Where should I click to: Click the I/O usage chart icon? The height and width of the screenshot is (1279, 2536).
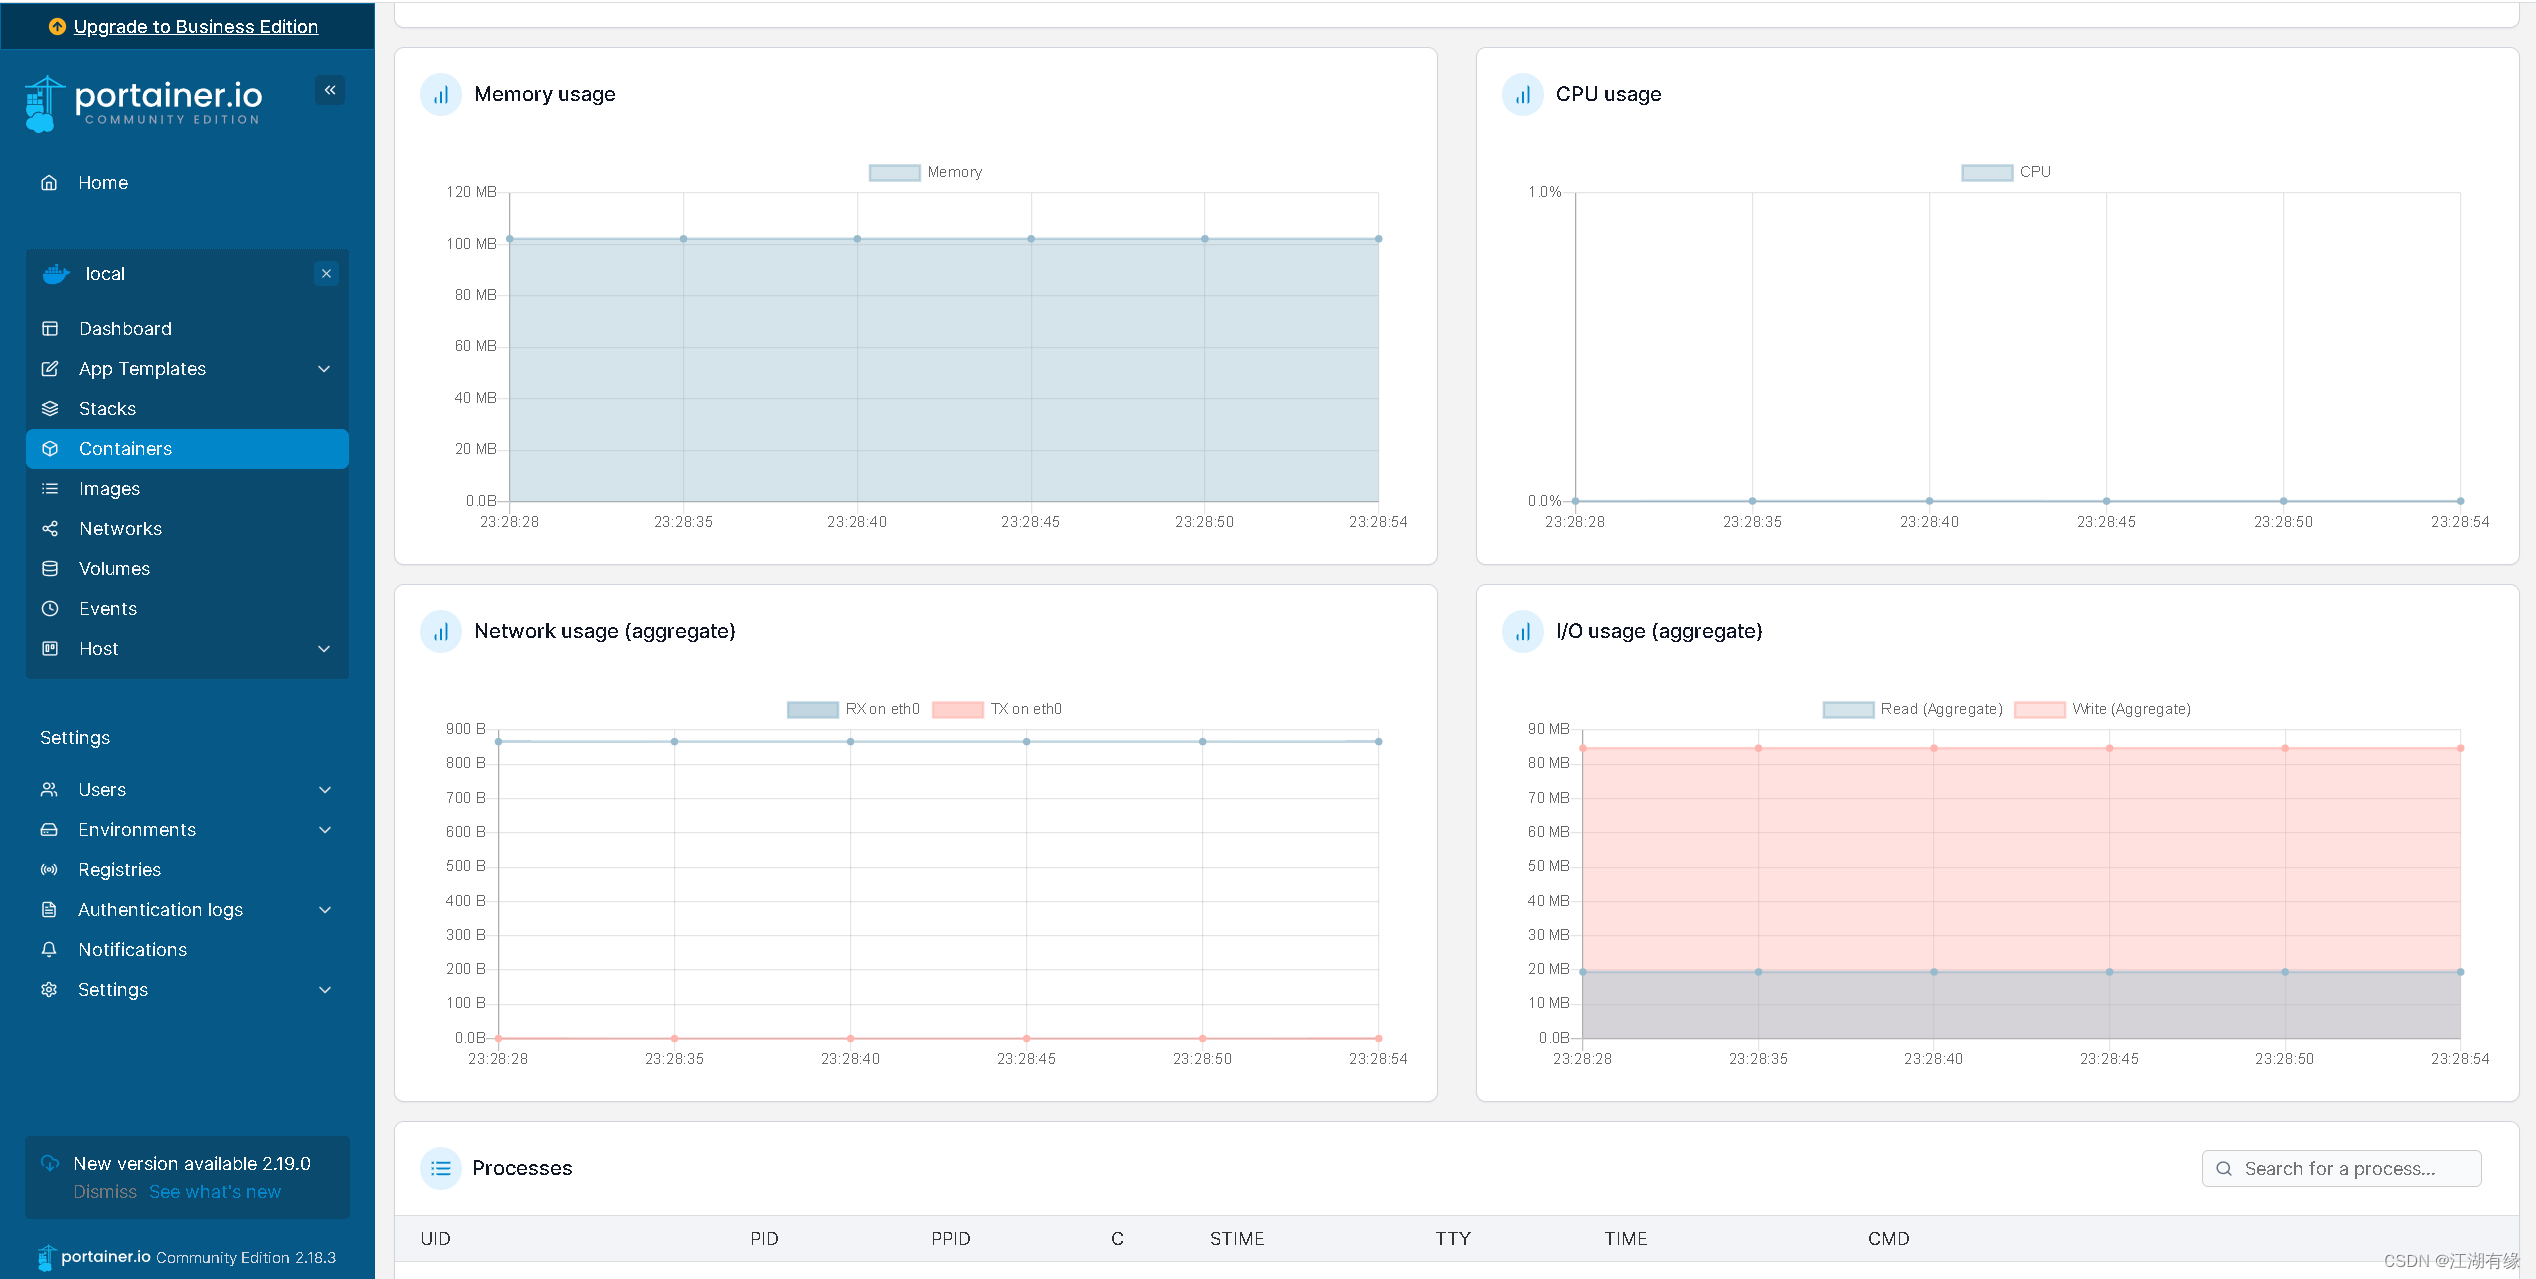(1523, 632)
